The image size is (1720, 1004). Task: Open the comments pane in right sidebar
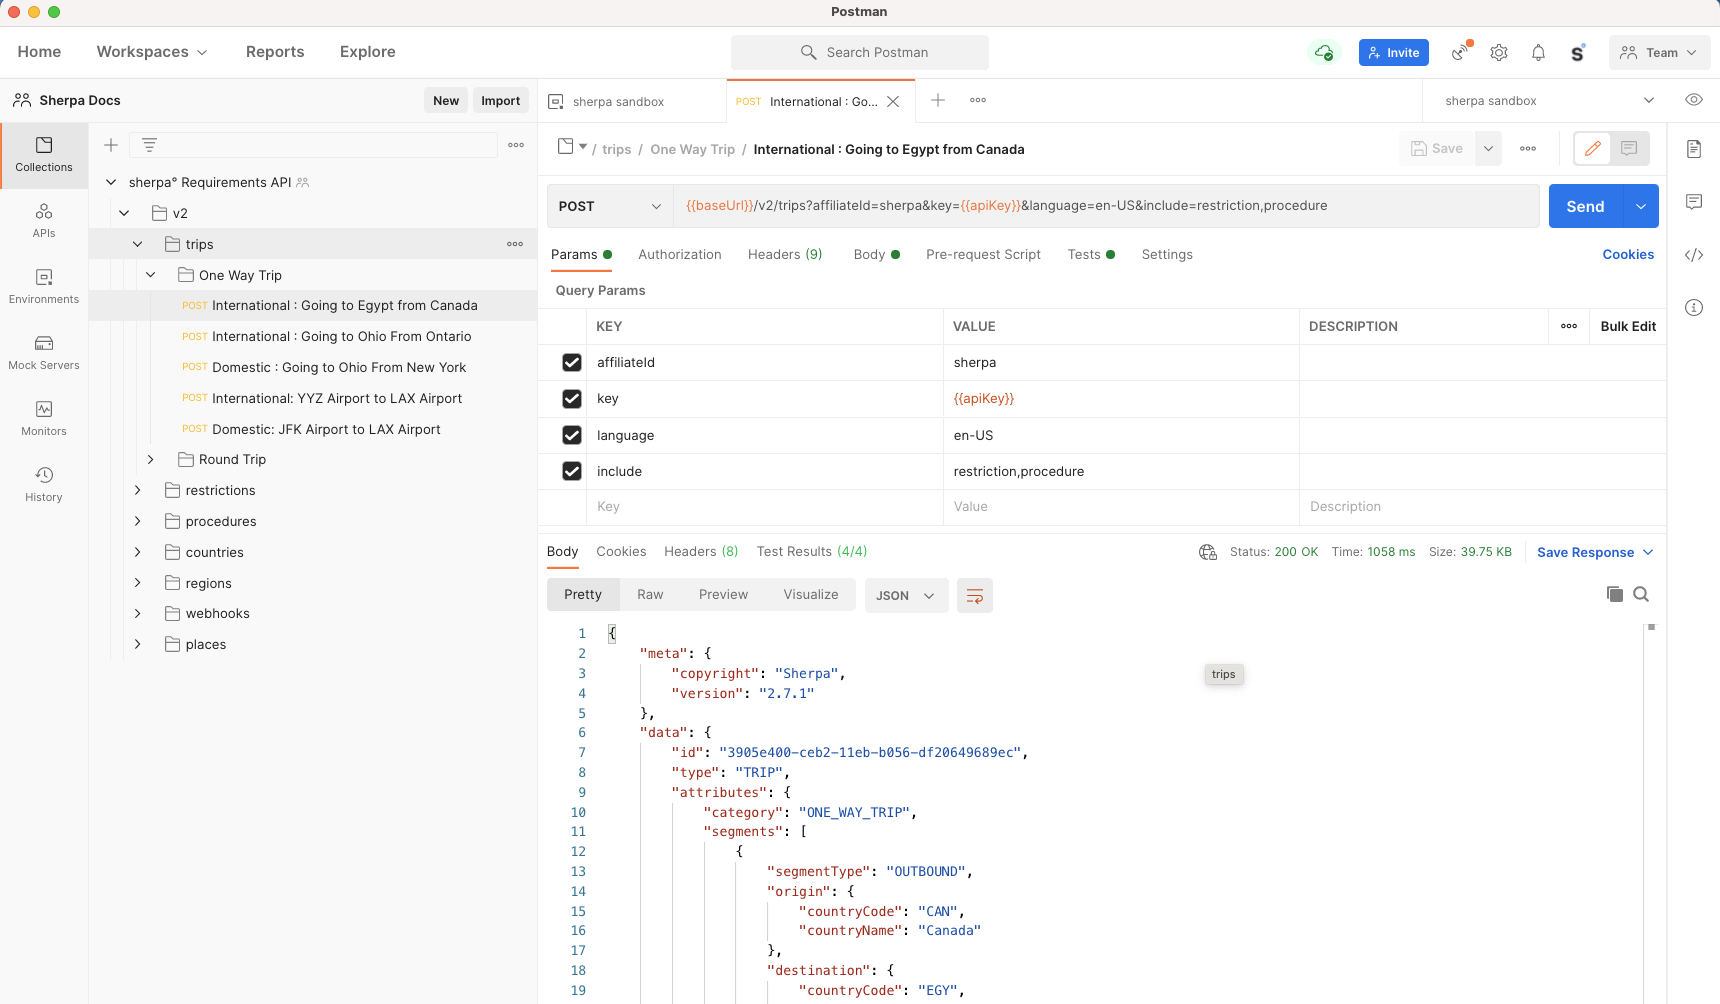click(x=1694, y=202)
